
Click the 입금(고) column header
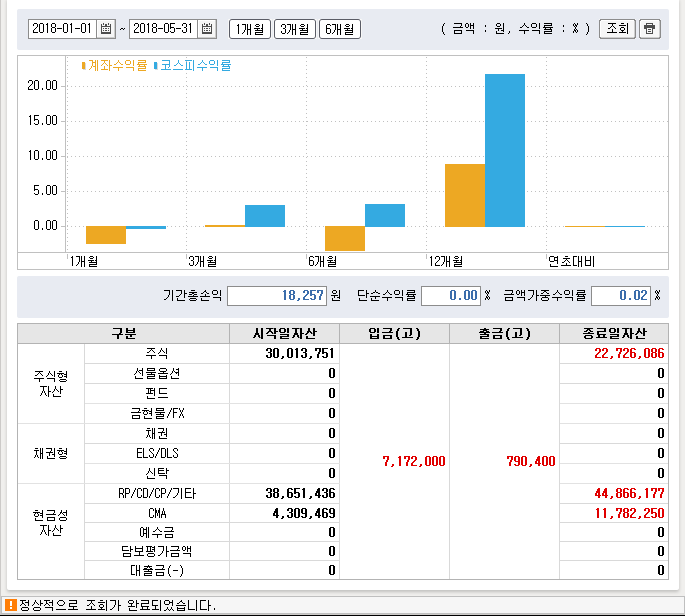[394, 334]
